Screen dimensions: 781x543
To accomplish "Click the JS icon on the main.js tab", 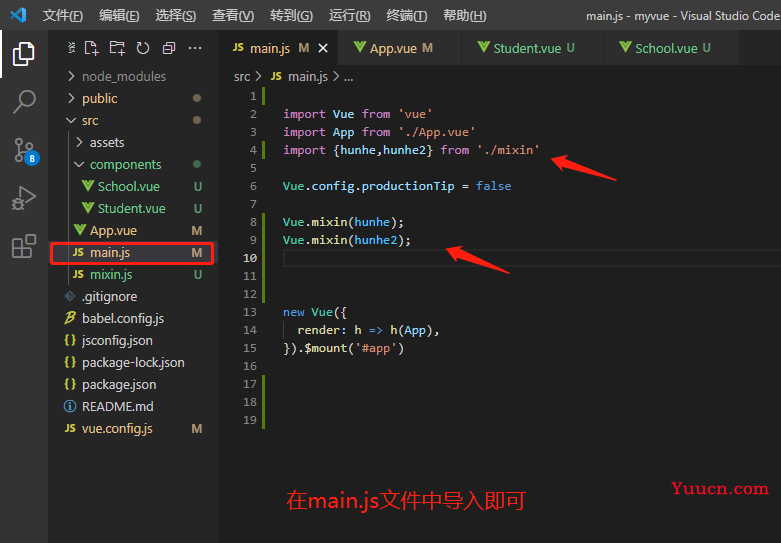I will click(x=238, y=47).
